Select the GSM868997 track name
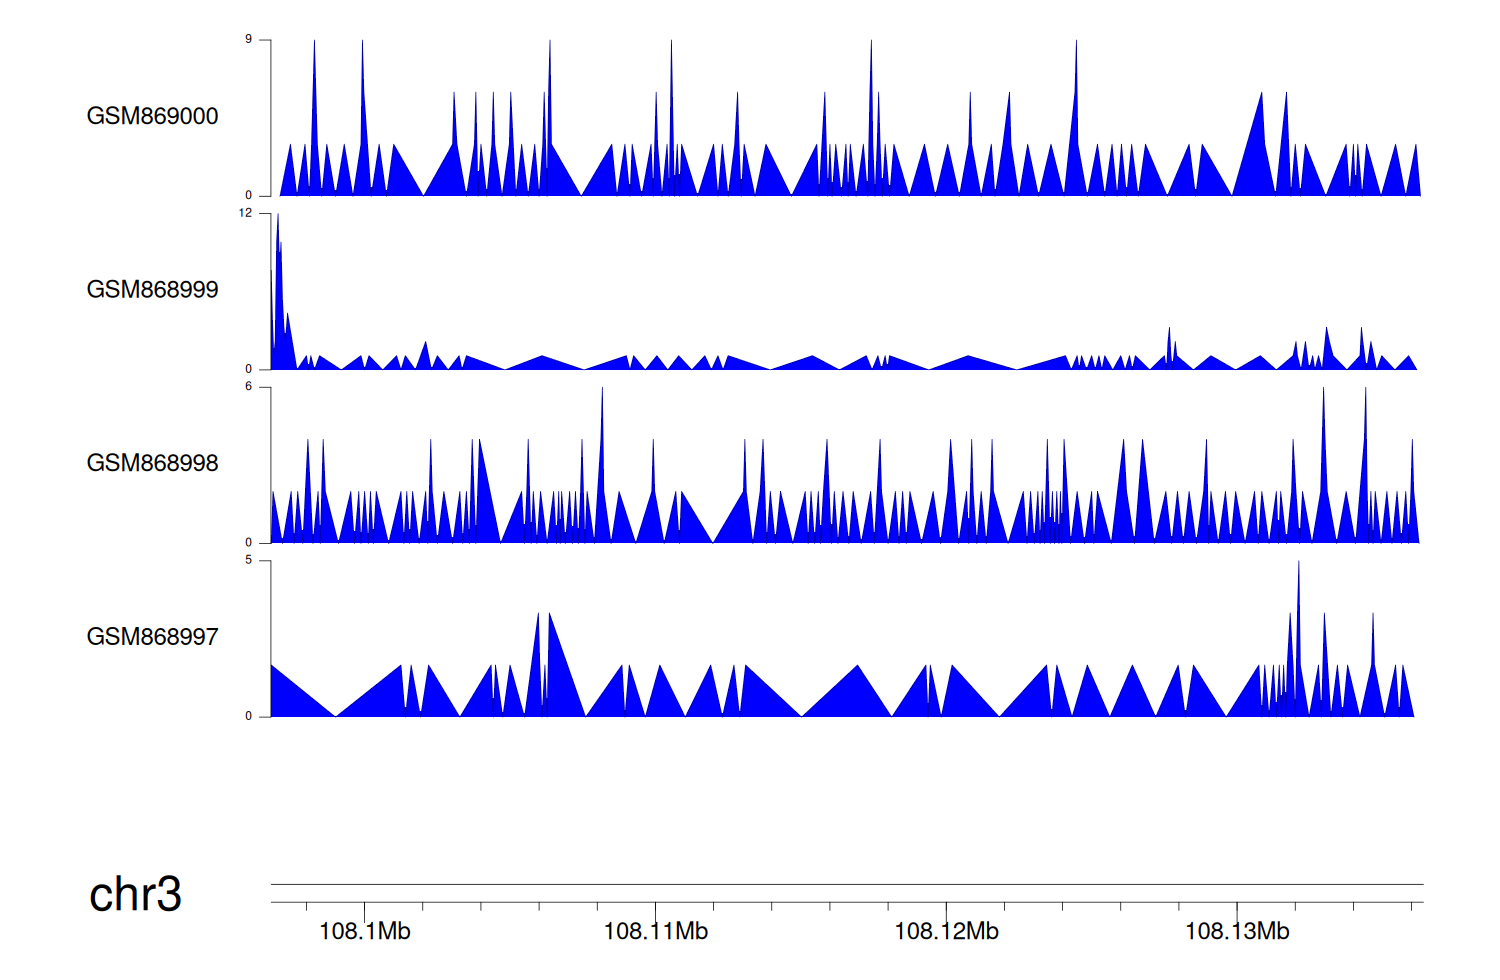 tap(152, 637)
